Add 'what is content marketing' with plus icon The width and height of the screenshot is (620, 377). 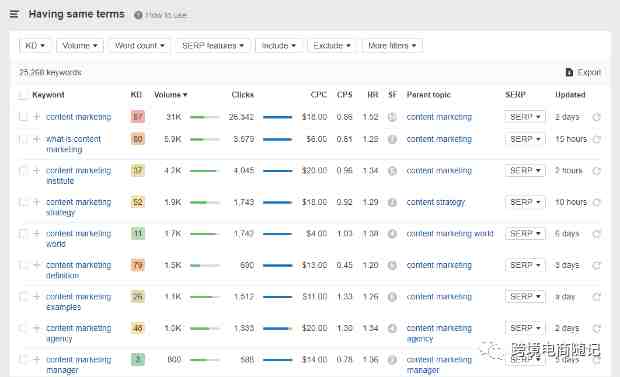pyautogui.click(x=36, y=139)
